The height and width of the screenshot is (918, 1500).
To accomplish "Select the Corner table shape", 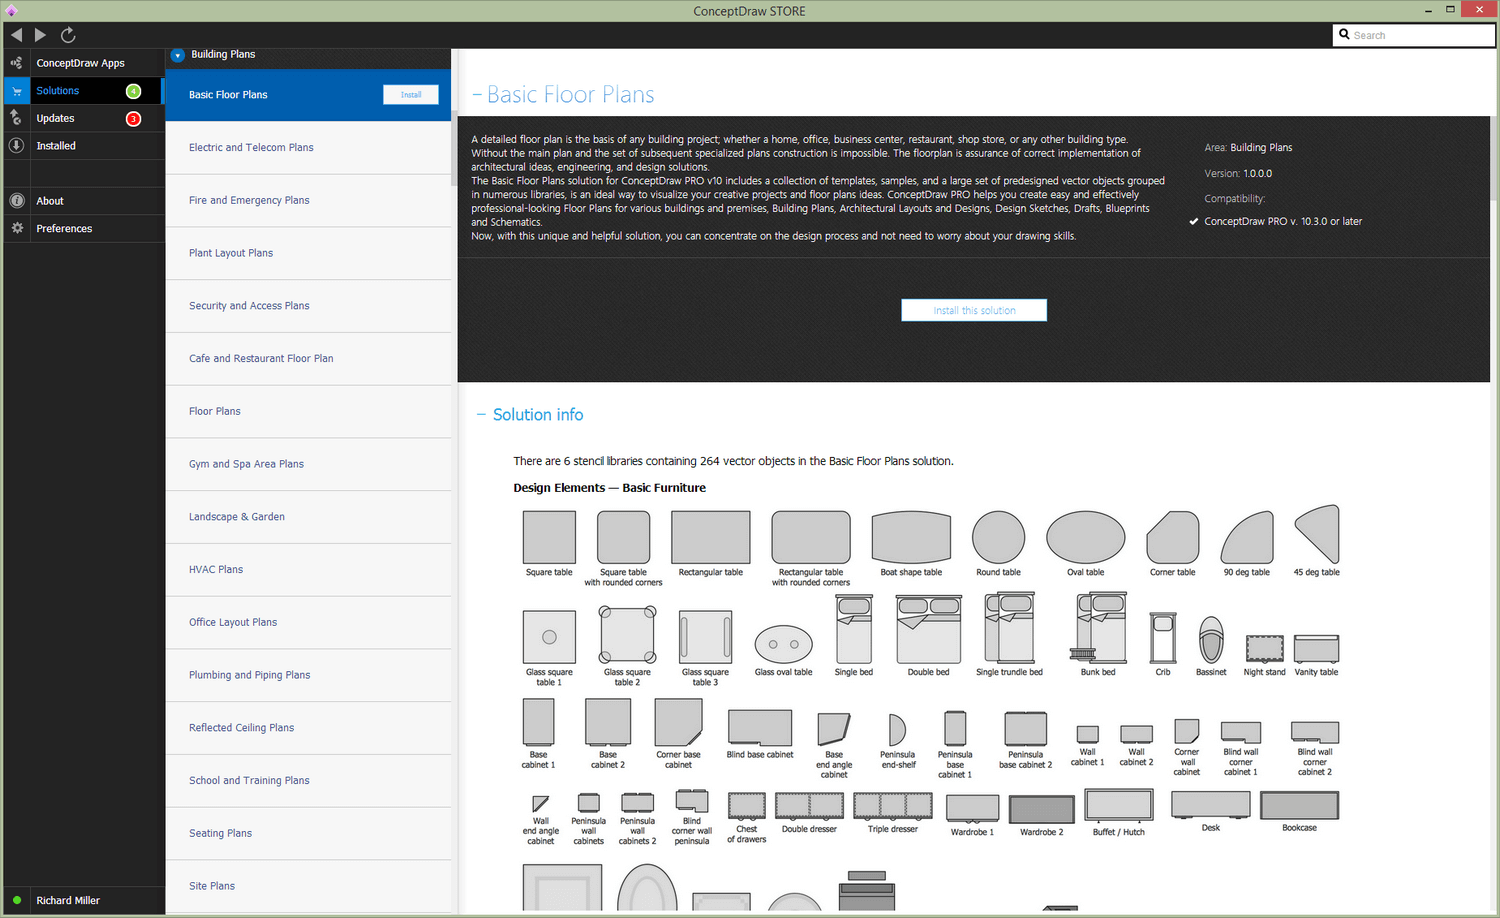I will (x=1172, y=538).
